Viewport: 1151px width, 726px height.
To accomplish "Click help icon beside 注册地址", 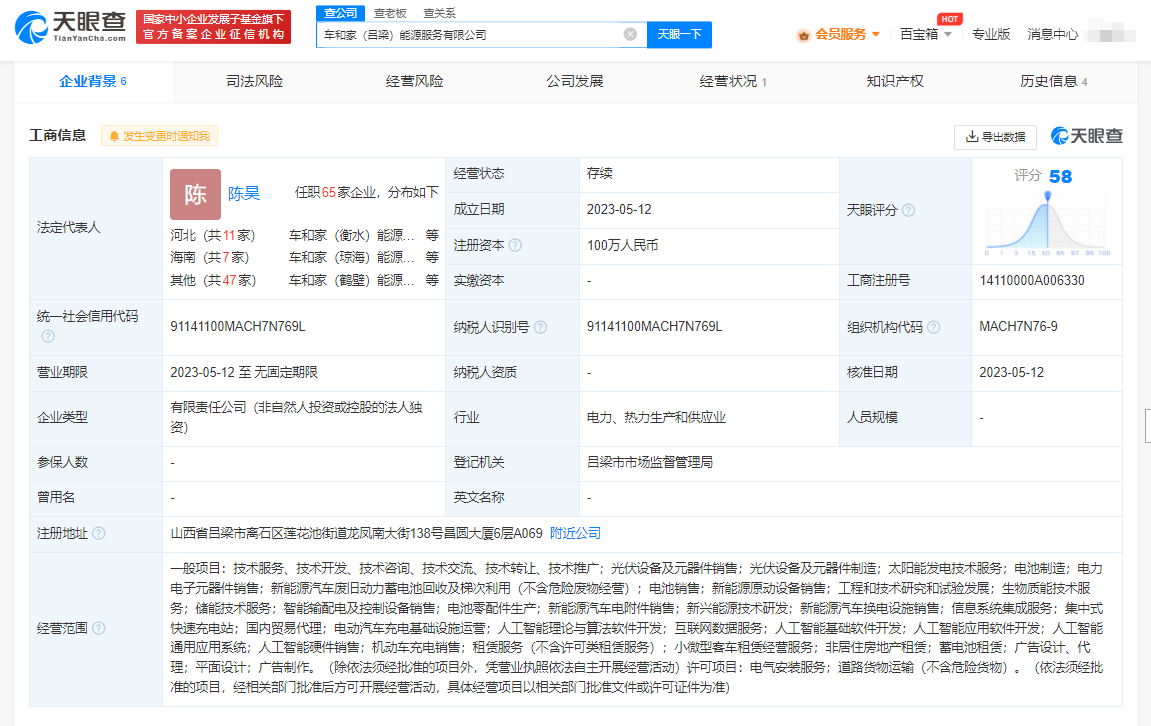I will [98, 534].
